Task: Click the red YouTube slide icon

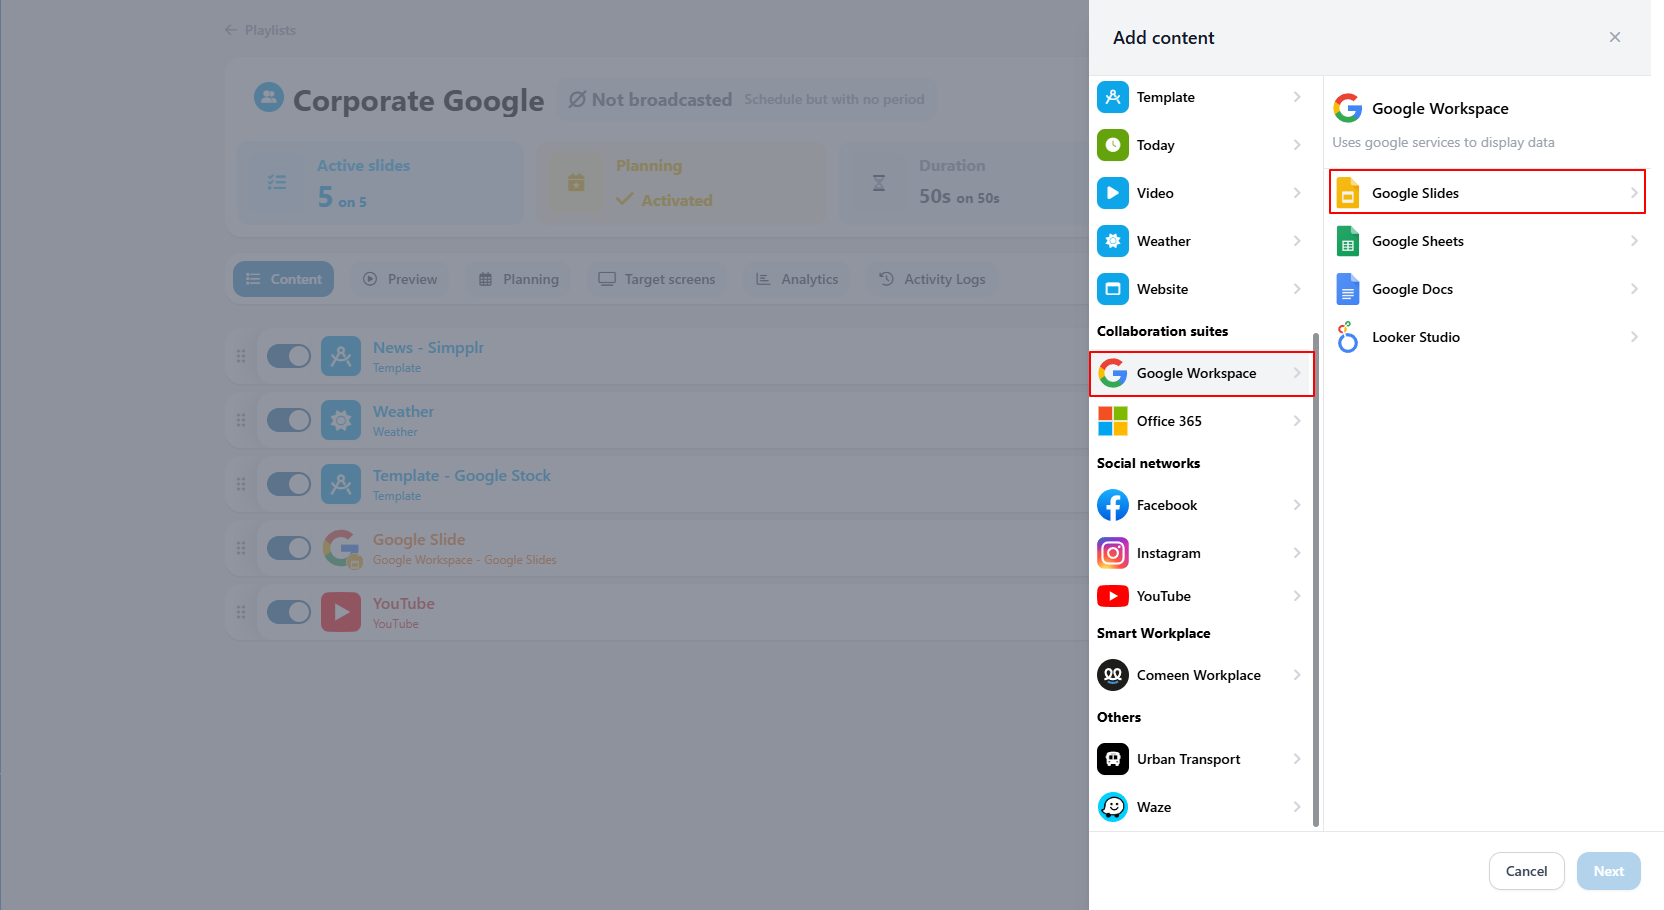Action: pos(341,612)
